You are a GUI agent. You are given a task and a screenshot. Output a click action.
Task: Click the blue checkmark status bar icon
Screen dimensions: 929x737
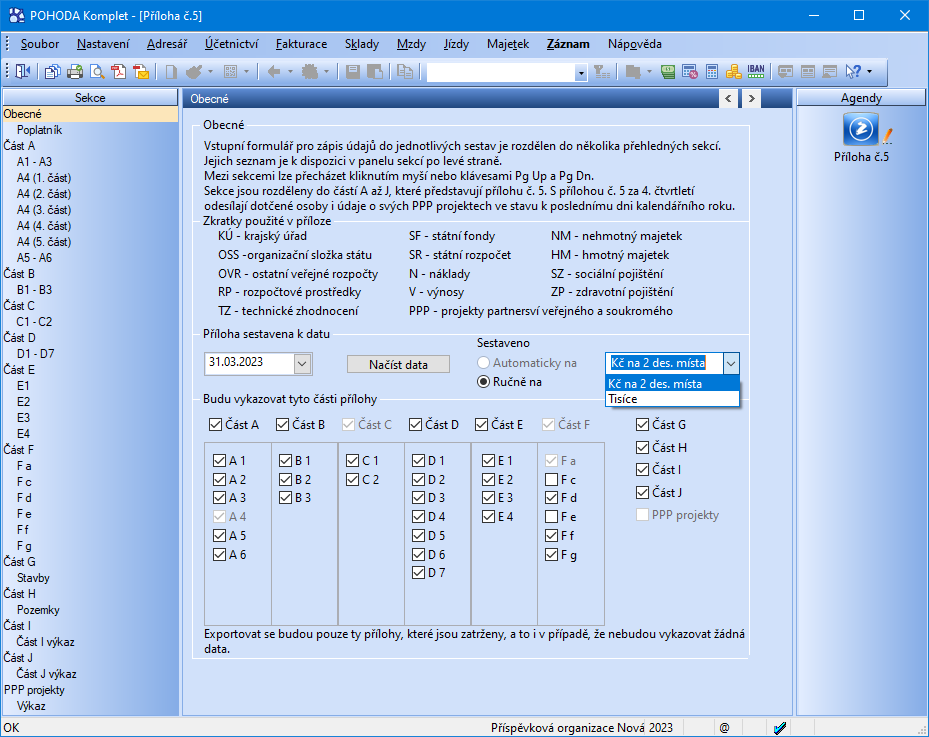(x=780, y=728)
